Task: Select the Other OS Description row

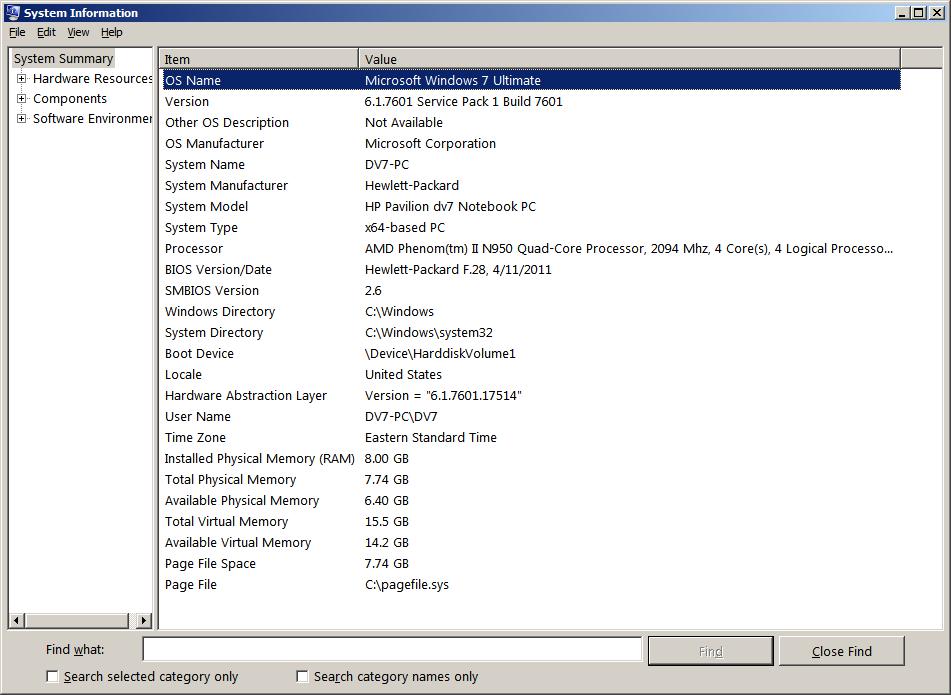Action: click(532, 123)
